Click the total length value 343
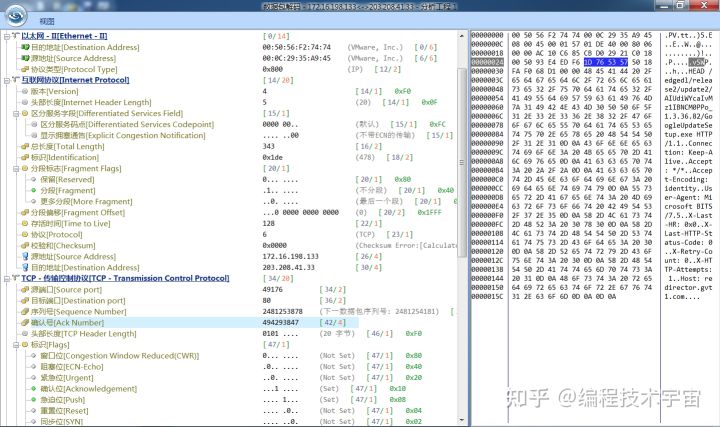The width and height of the screenshot is (720, 427). 268,146
